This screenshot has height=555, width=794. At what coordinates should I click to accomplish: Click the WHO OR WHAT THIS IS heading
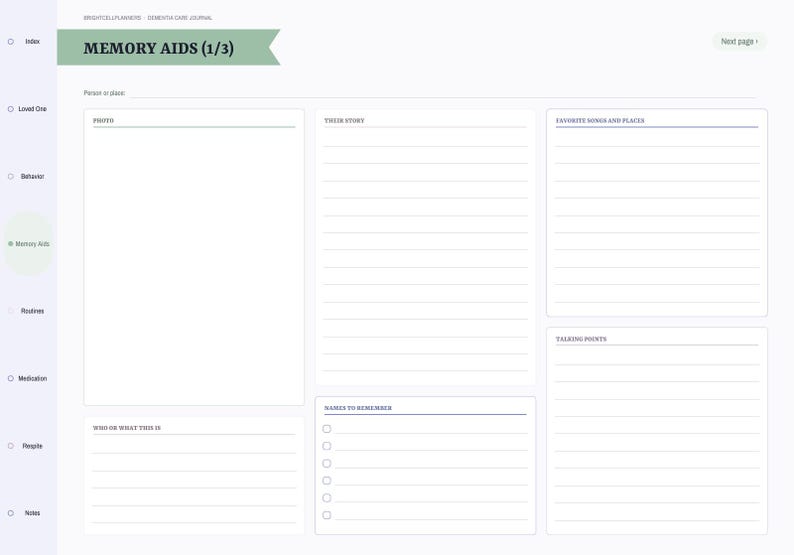(127, 428)
